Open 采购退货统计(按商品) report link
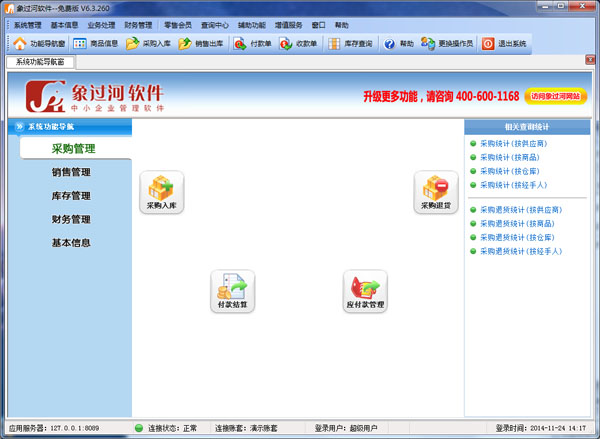 point(517,224)
